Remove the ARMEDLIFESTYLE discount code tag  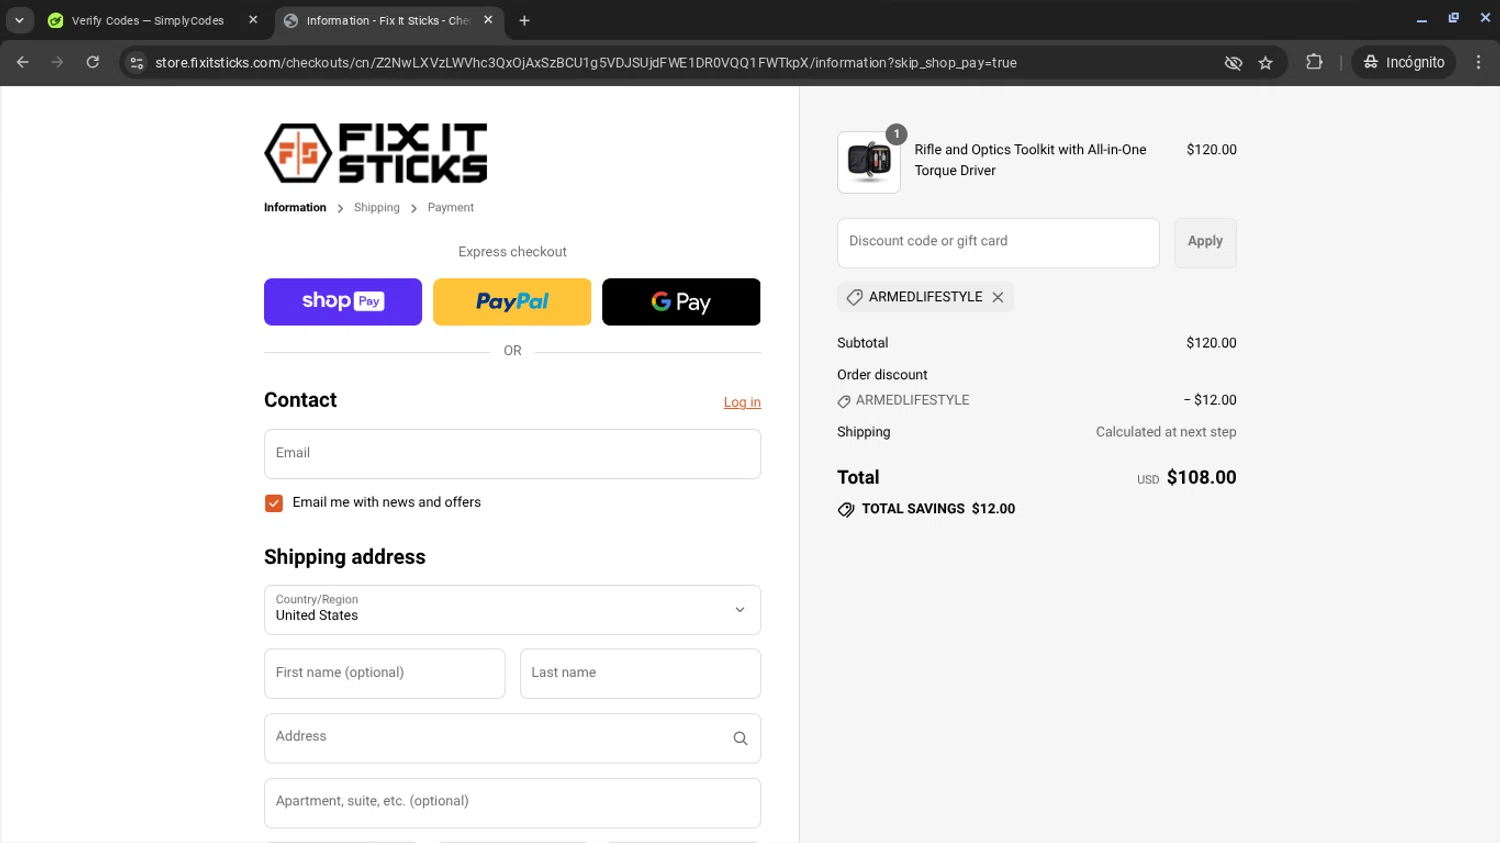click(997, 297)
